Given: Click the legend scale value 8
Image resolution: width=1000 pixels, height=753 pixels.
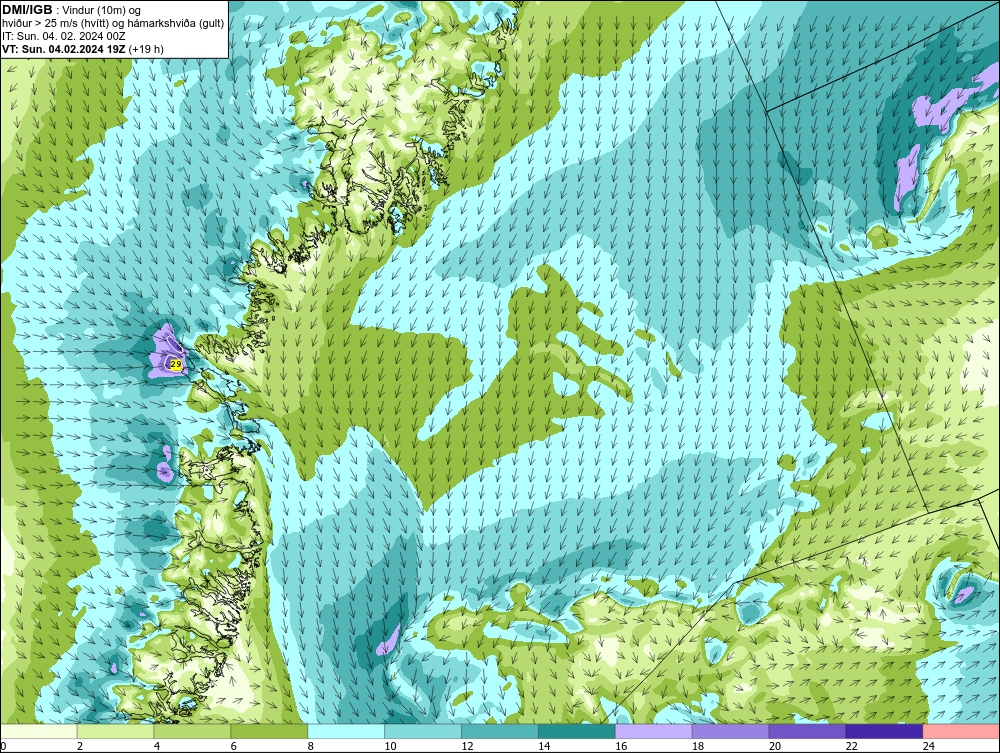Looking at the screenshot, I should (311, 746).
